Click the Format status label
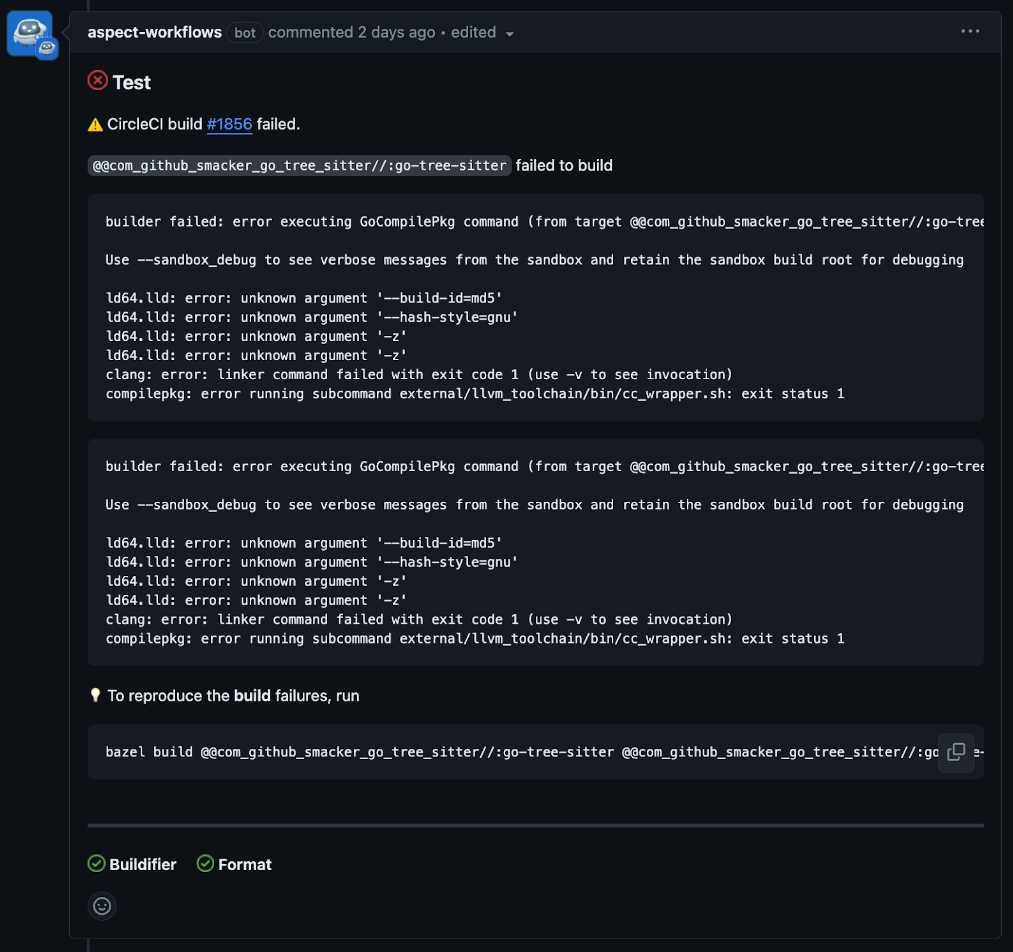This screenshot has width=1013, height=952. click(x=245, y=864)
